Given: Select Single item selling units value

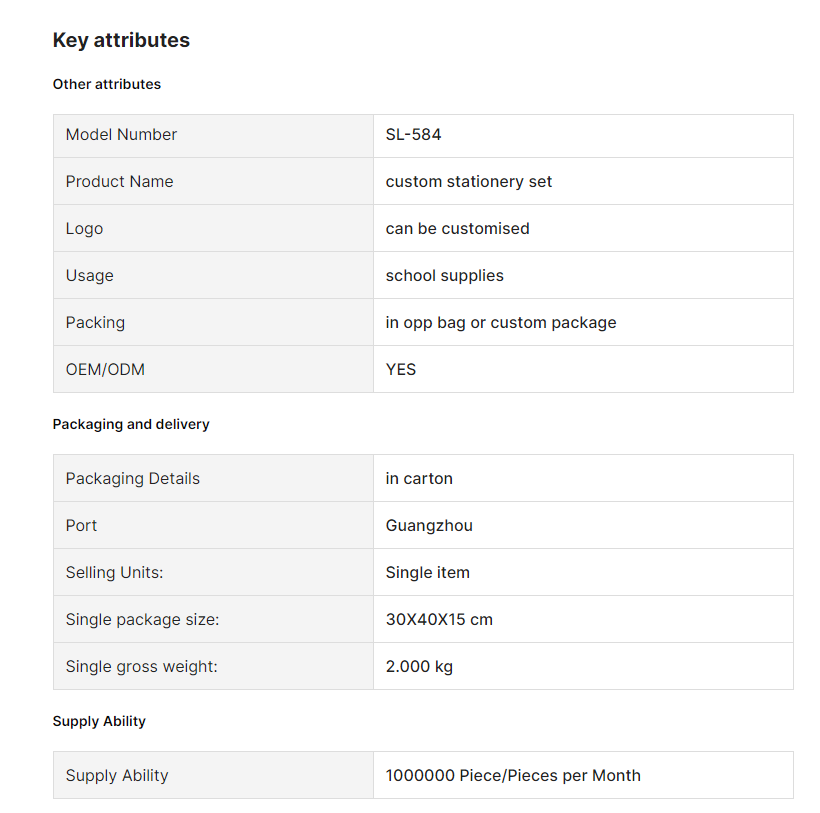Looking at the screenshot, I should coord(428,572).
